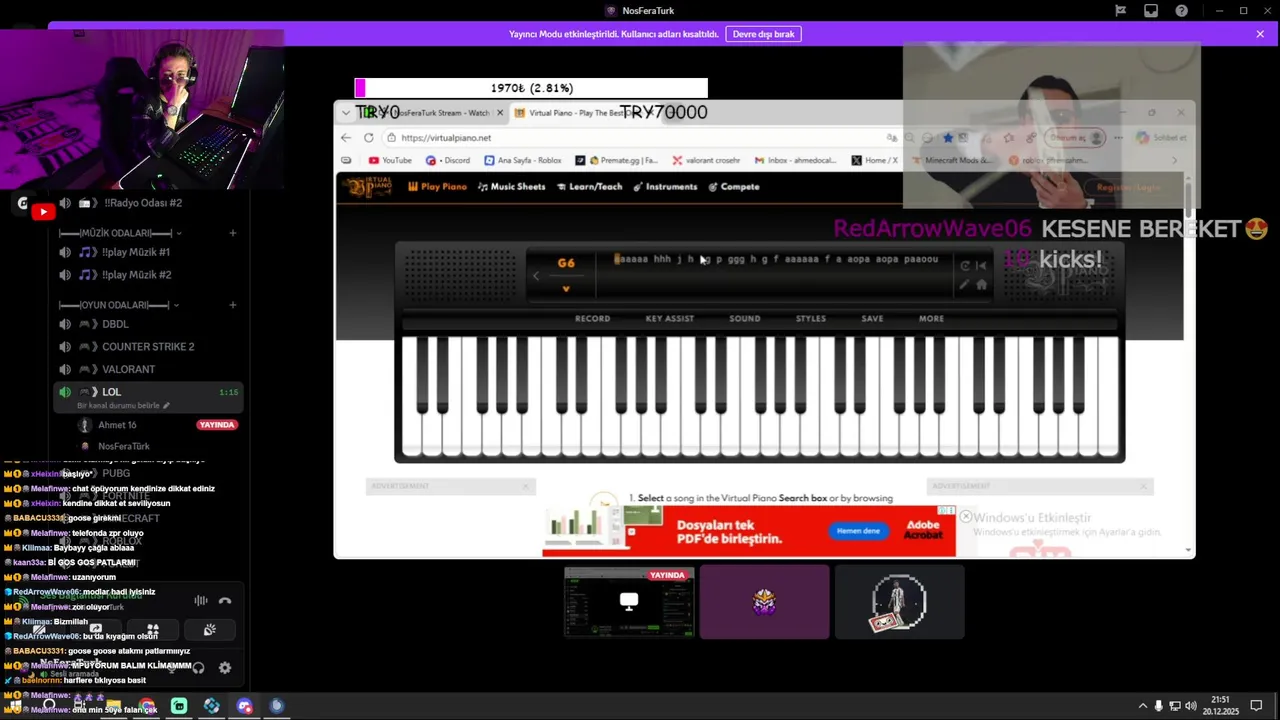This screenshot has height=720, width=1280.
Task: Open the Discord bookmark
Action: 448,160
